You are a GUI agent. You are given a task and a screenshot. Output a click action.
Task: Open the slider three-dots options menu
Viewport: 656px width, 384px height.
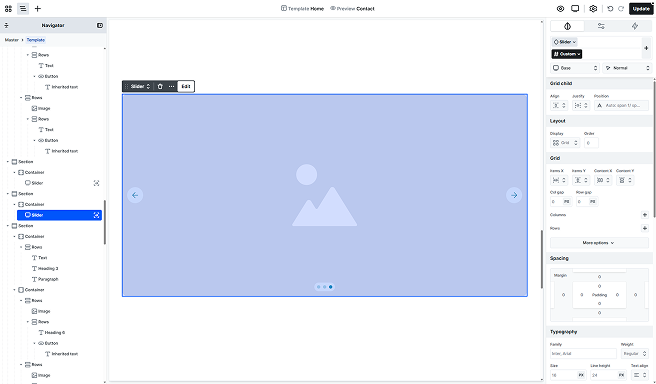(171, 87)
